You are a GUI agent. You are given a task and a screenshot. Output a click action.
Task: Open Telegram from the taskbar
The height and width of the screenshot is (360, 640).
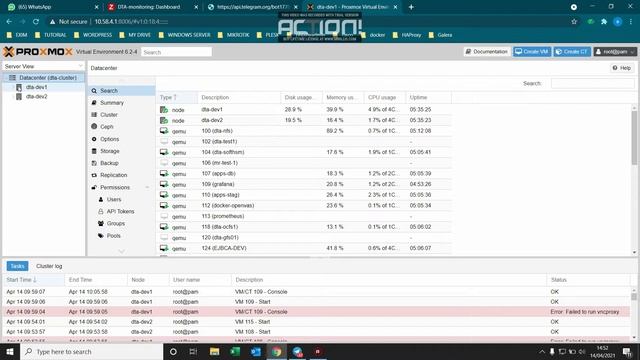click(x=298, y=352)
